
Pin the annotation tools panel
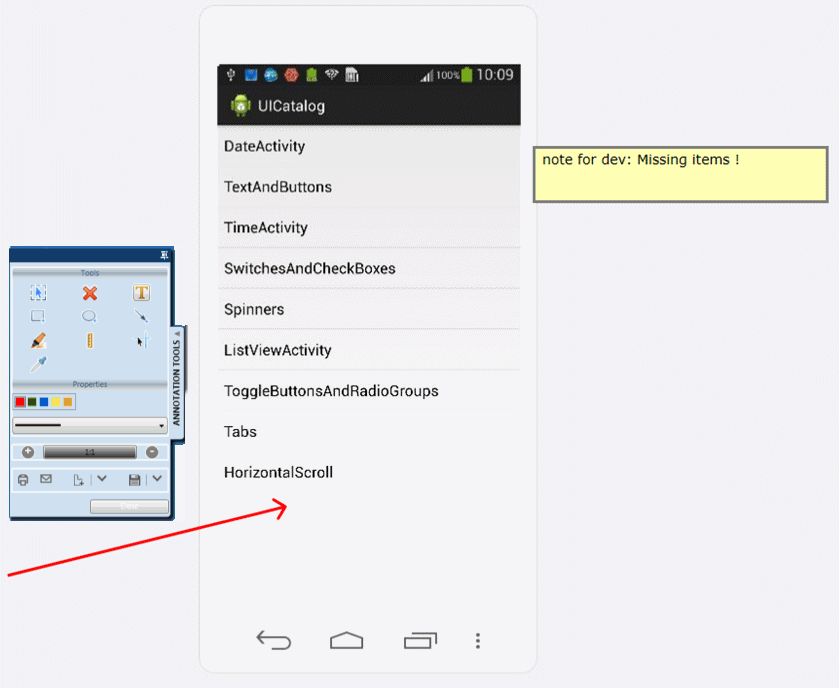tap(165, 256)
